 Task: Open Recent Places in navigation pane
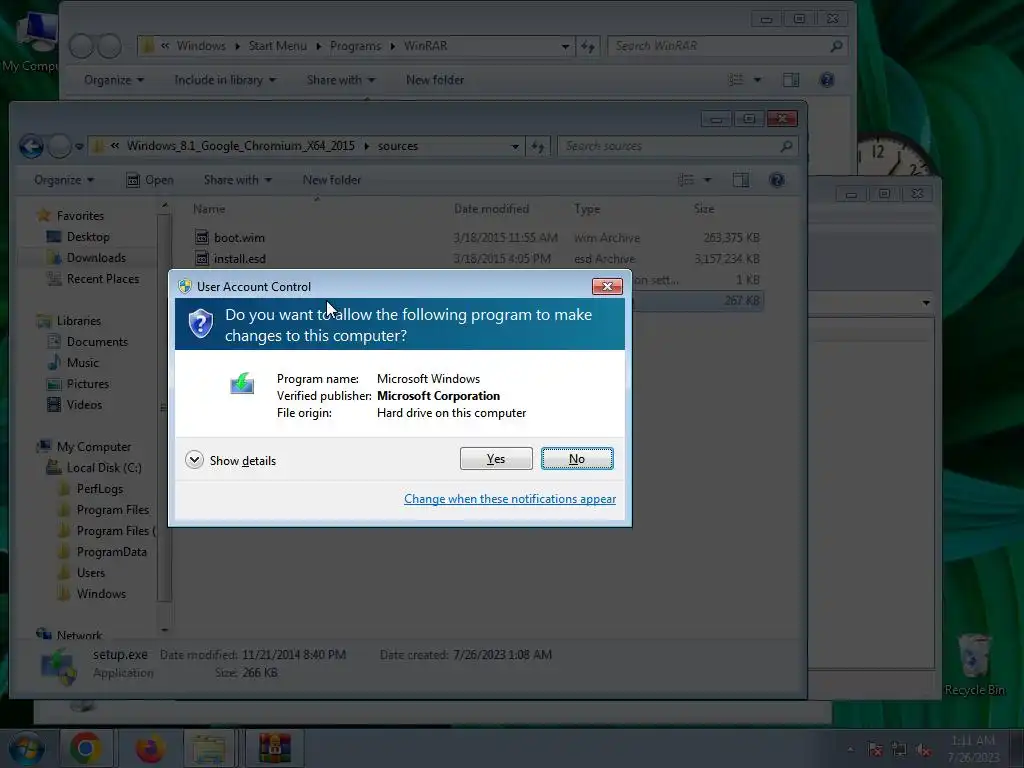tap(103, 279)
